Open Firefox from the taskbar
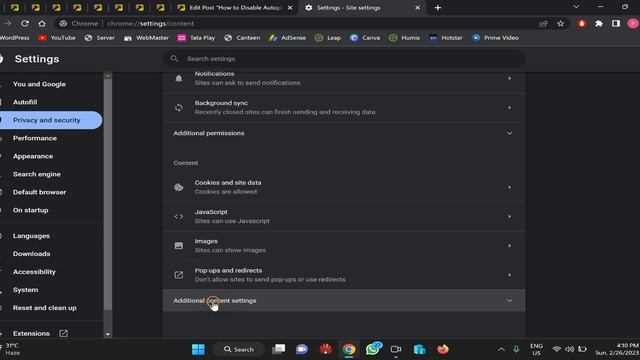This screenshot has height=360, width=640. pyautogui.click(x=443, y=349)
